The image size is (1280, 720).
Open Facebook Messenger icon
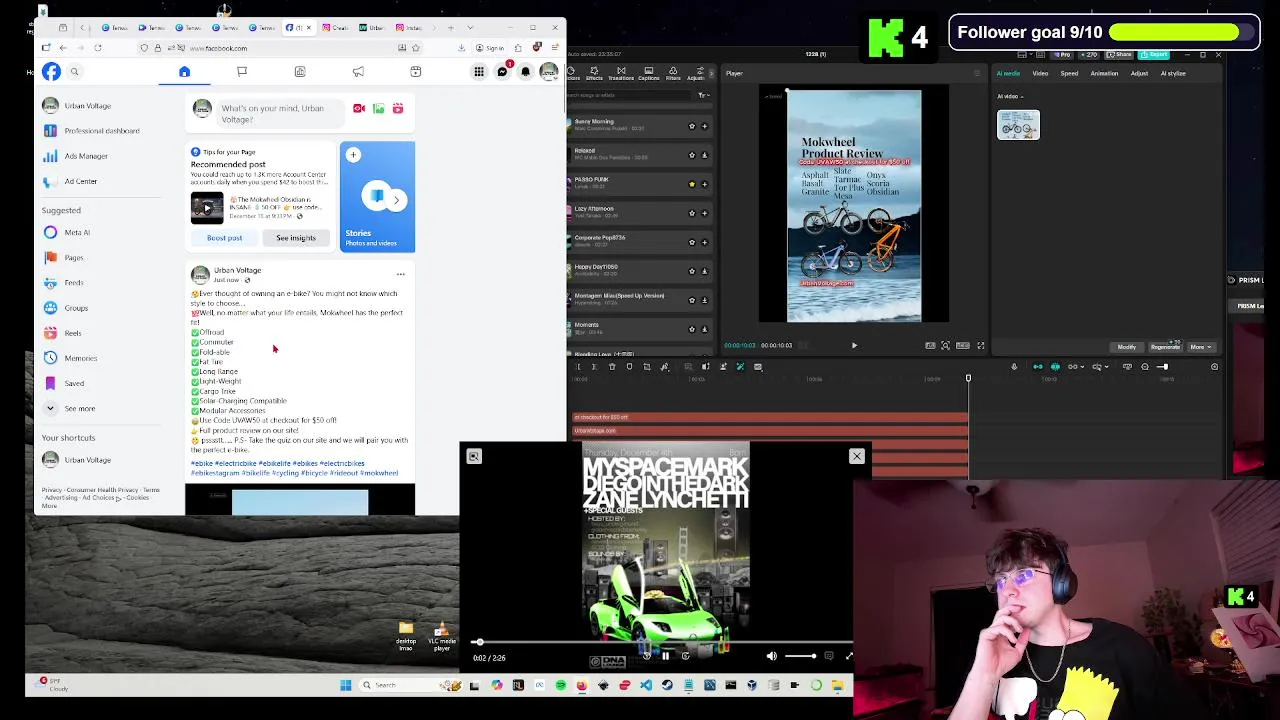tap(502, 72)
